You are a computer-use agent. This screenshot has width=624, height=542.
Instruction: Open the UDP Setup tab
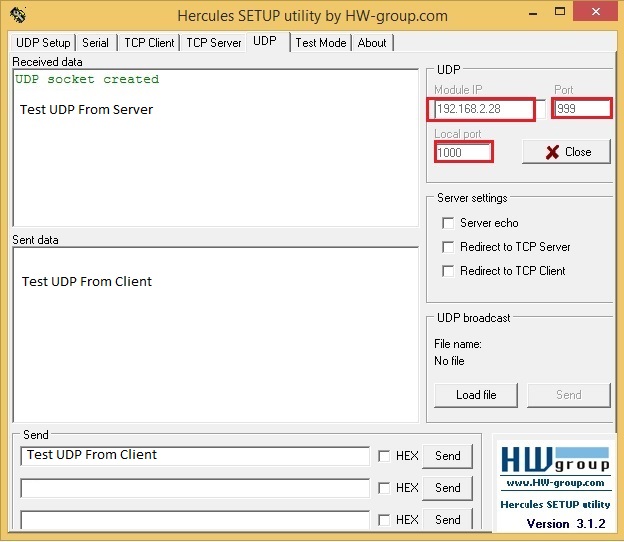click(x=43, y=43)
